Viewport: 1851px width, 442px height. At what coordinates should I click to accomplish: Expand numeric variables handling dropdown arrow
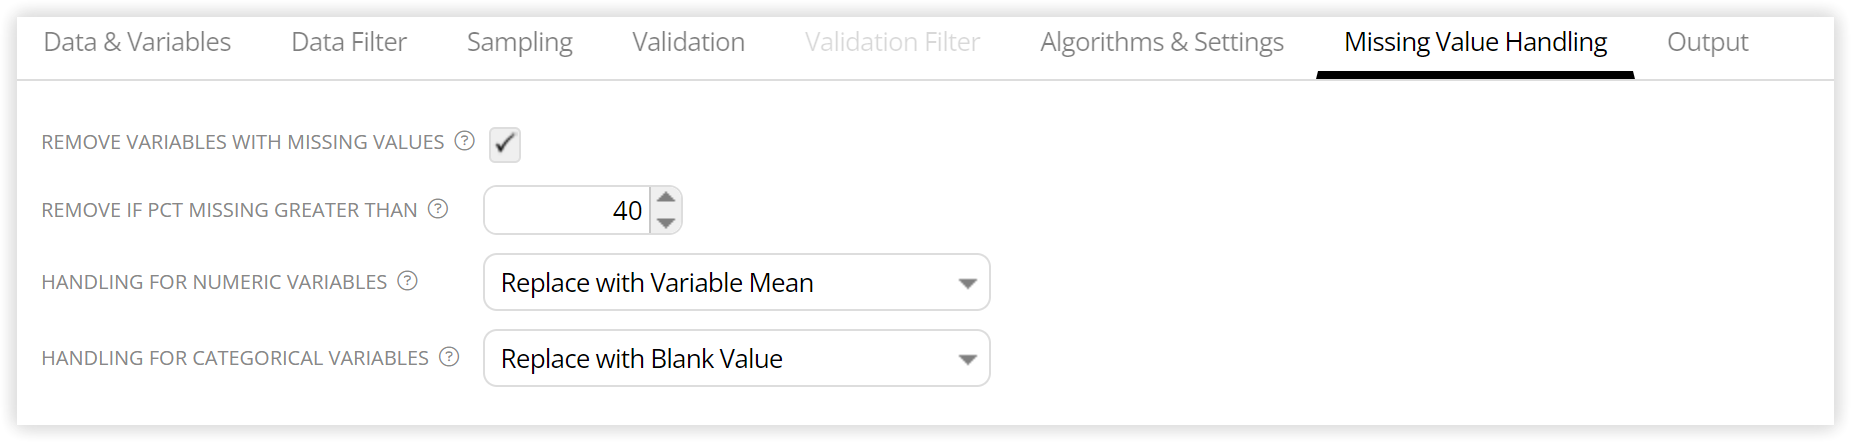(967, 283)
